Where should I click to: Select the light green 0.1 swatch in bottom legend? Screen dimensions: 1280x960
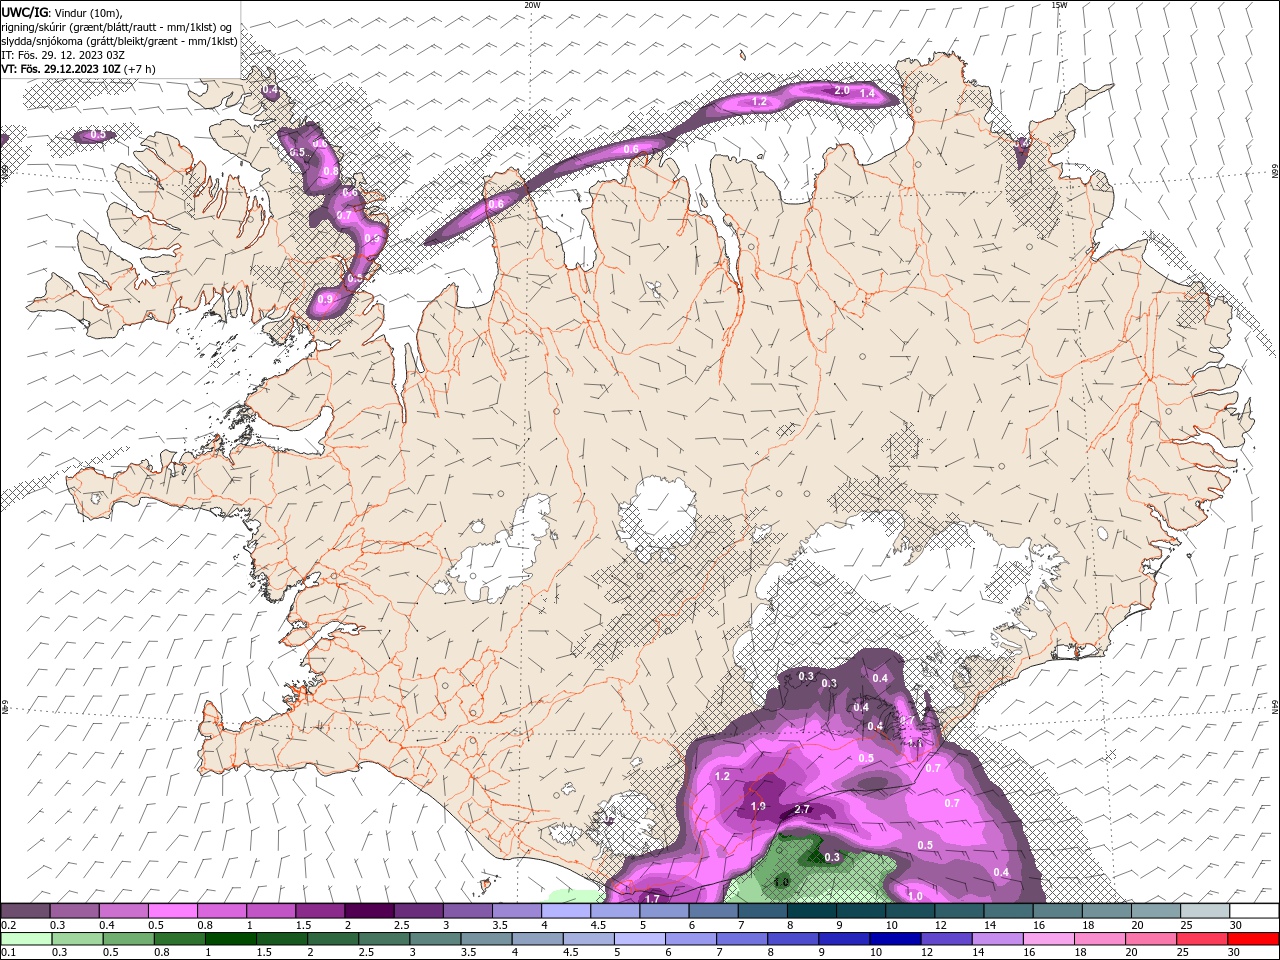[x=25, y=940]
